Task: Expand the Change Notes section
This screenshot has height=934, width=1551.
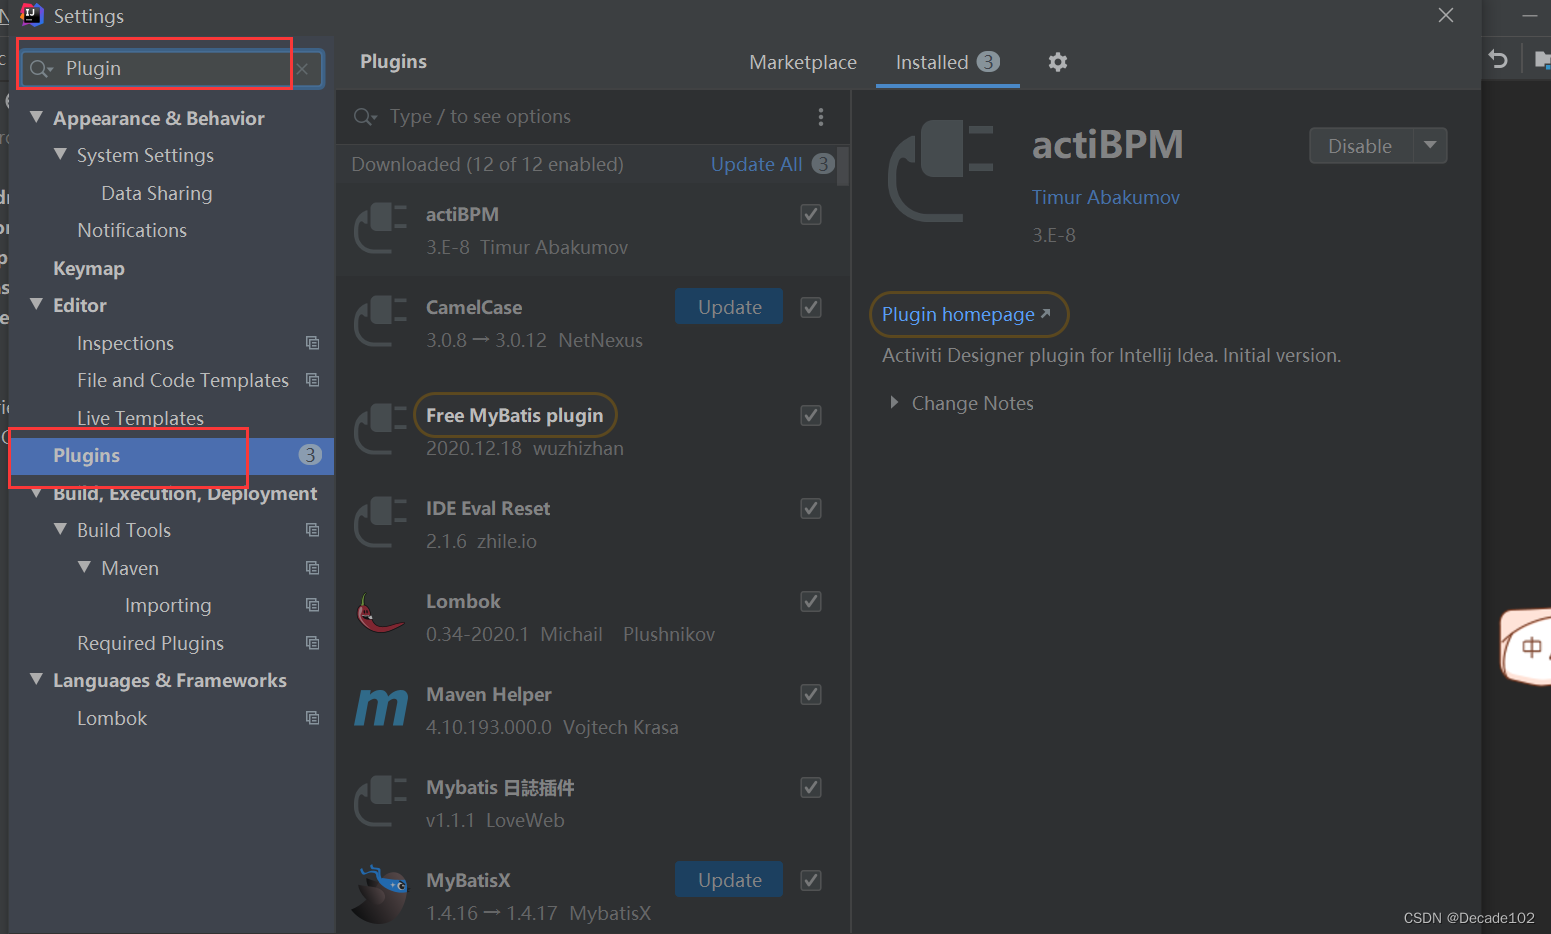Action: coord(894,403)
